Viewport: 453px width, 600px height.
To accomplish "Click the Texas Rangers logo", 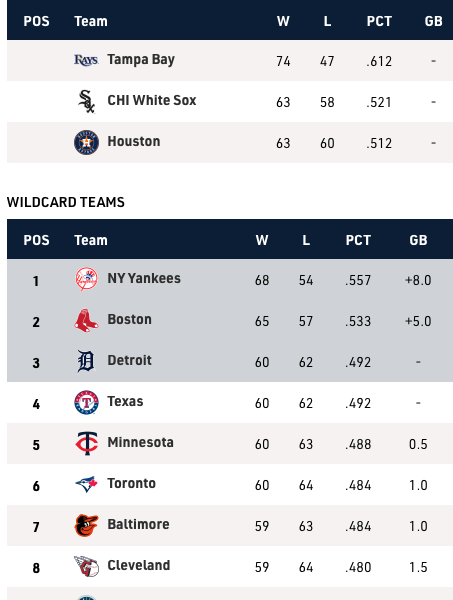I will tap(86, 402).
